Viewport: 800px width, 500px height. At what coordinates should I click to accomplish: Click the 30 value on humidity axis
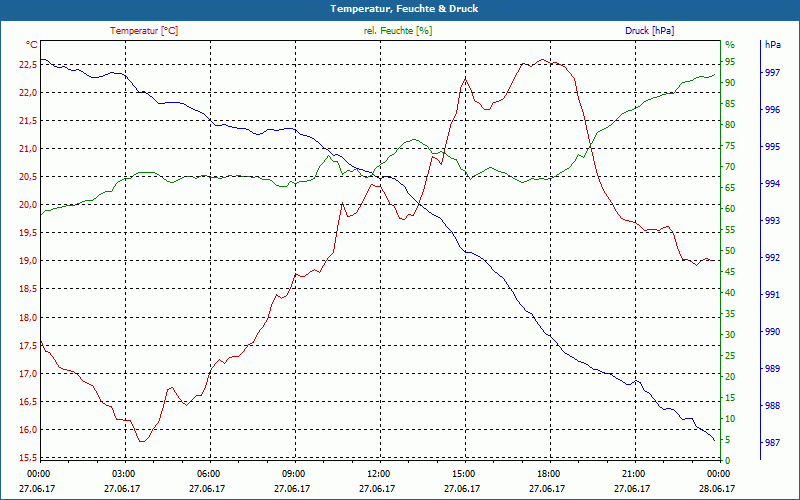click(x=731, y=335)
